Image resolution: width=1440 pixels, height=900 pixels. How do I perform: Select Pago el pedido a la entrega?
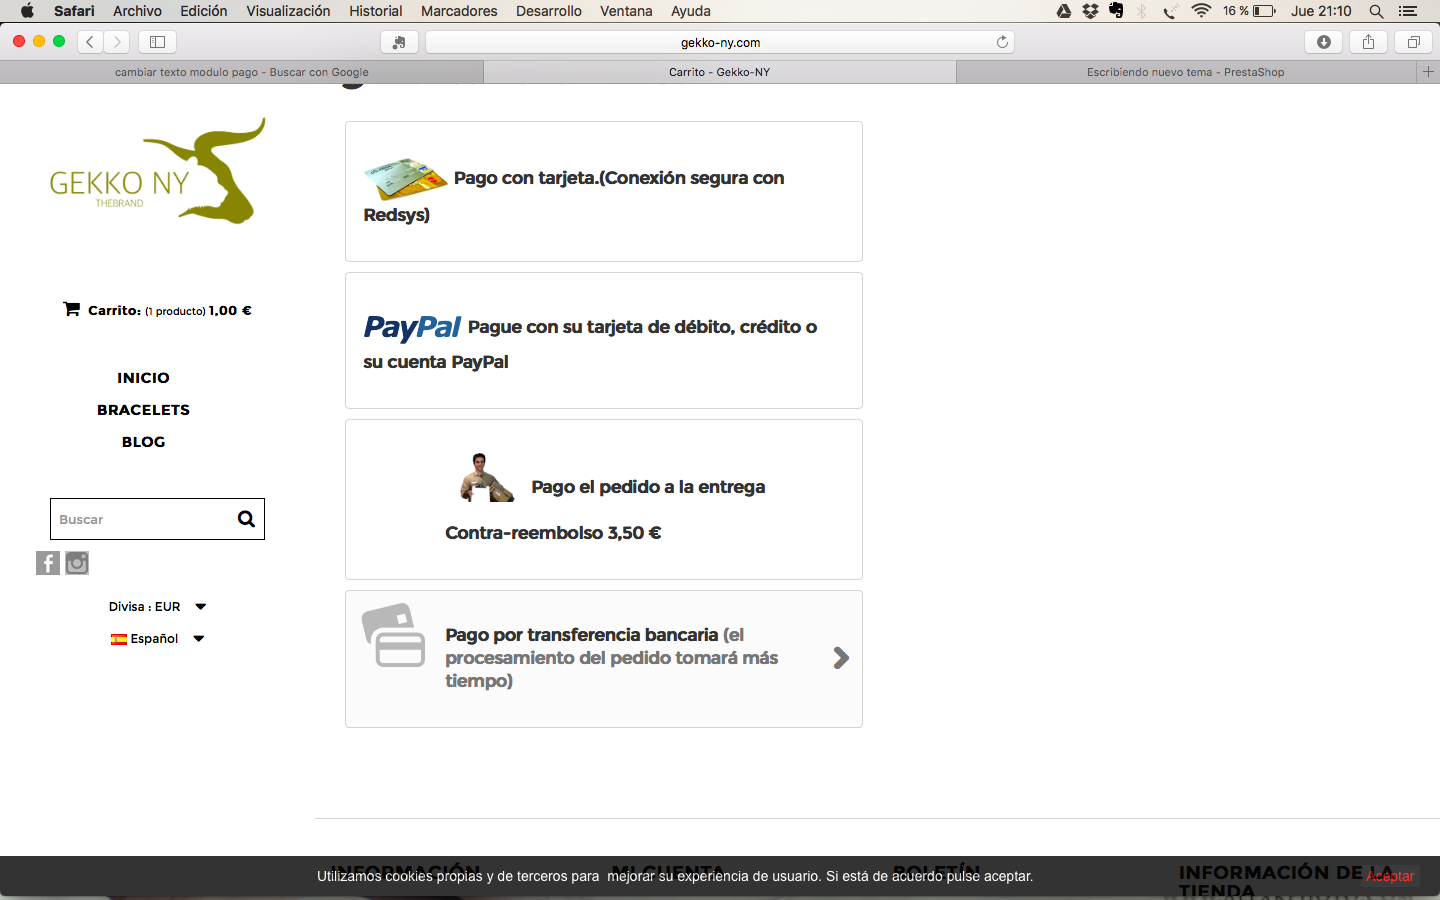[648, 487]
